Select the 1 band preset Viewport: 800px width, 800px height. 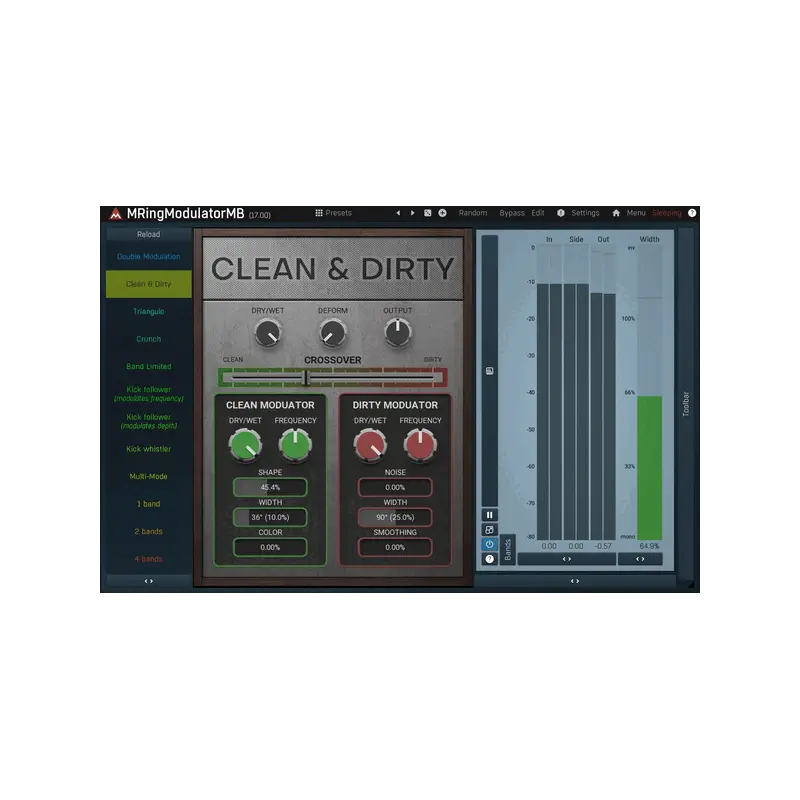click(x=148, y=504)
